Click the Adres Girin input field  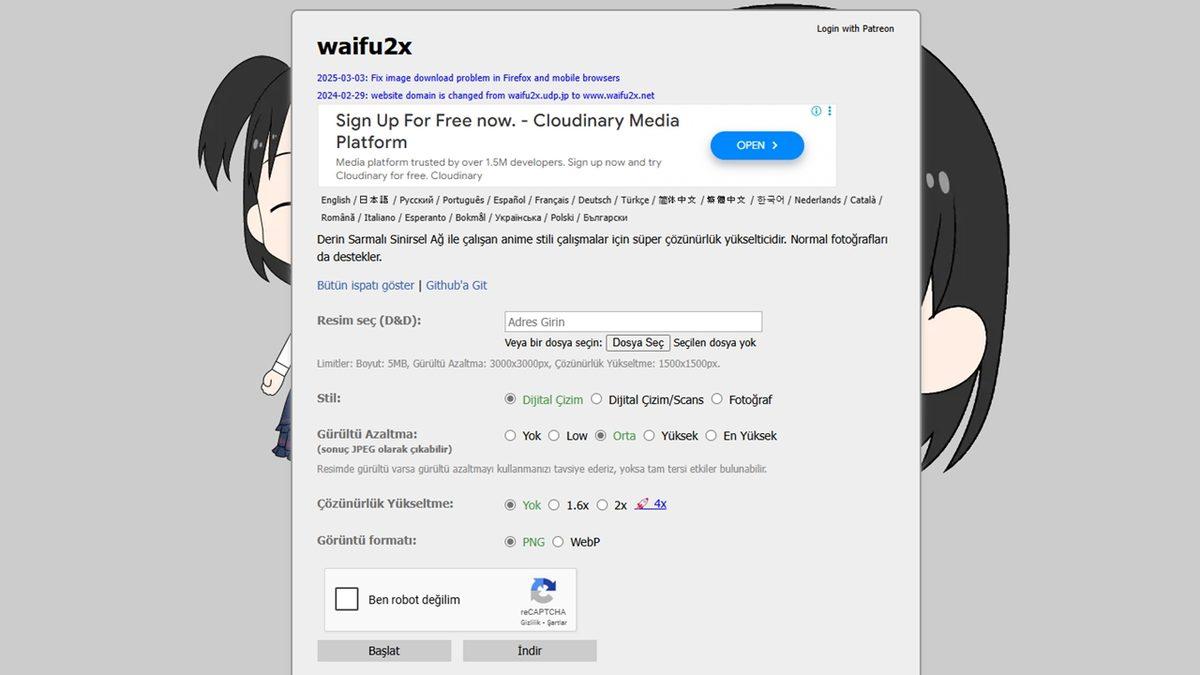(x=633, y=322)
